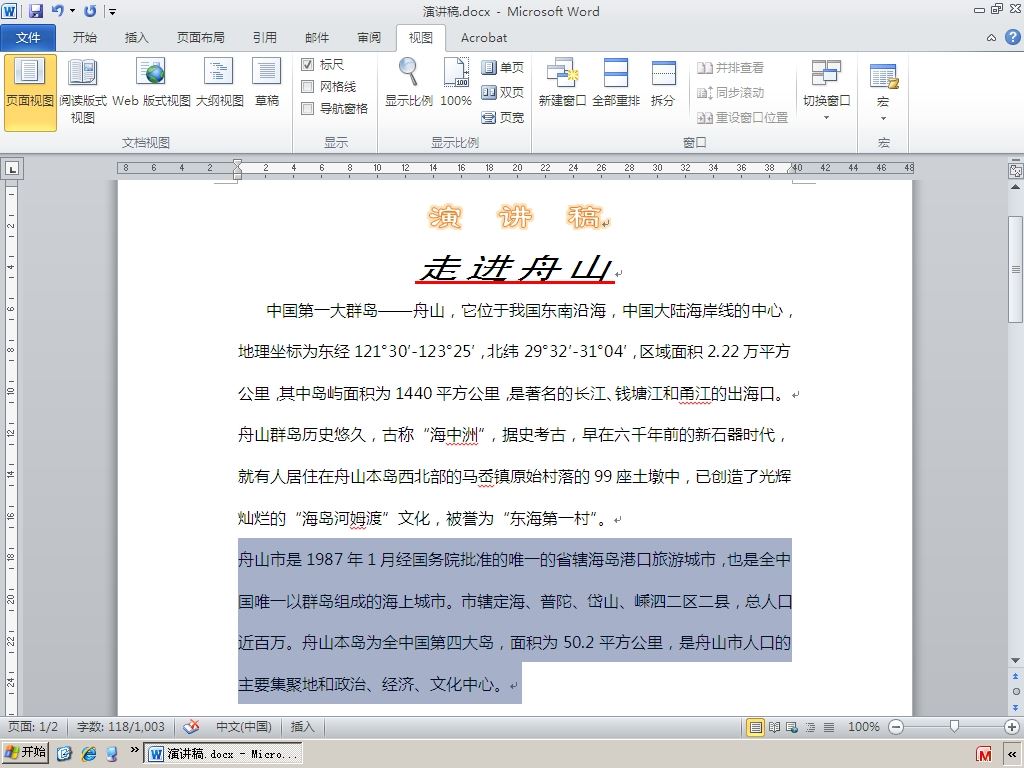Open the Windows 开始 menu
The image size is (1024, 768).
coord(26,753)
